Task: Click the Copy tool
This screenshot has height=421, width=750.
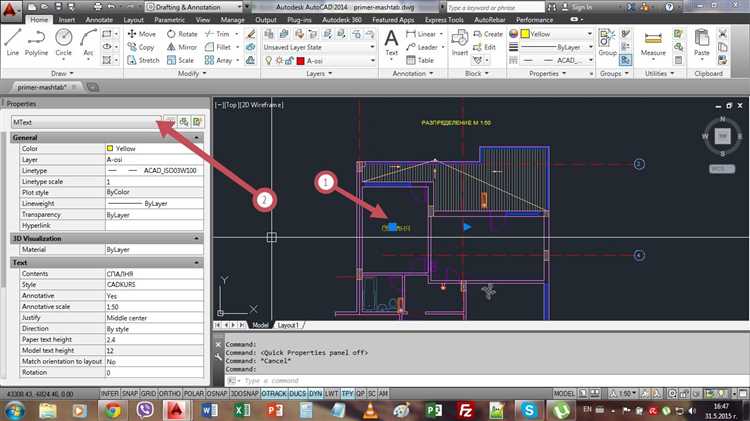Action: click(x=141, y=47)
